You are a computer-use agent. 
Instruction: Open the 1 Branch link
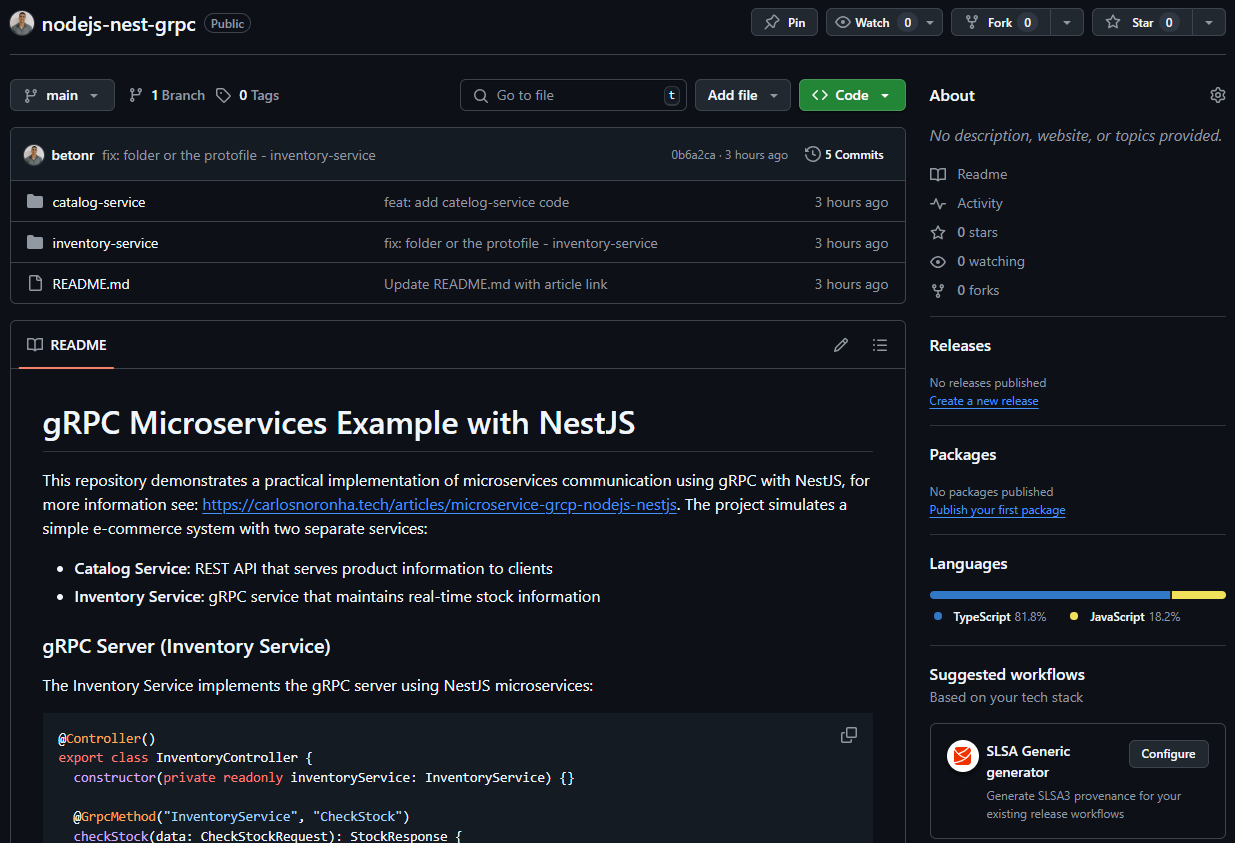167,95
